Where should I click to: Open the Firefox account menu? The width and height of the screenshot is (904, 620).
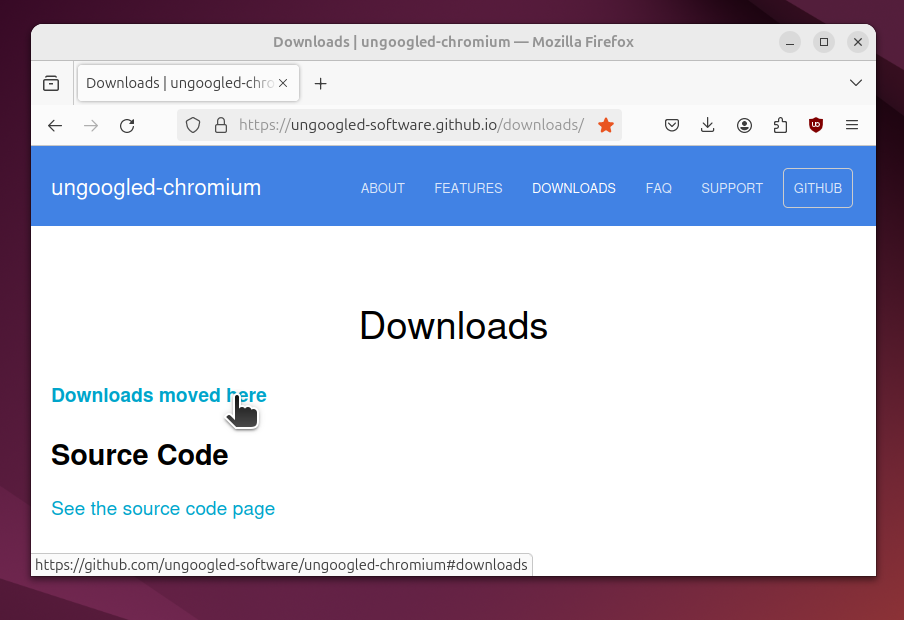pos(744,125)
